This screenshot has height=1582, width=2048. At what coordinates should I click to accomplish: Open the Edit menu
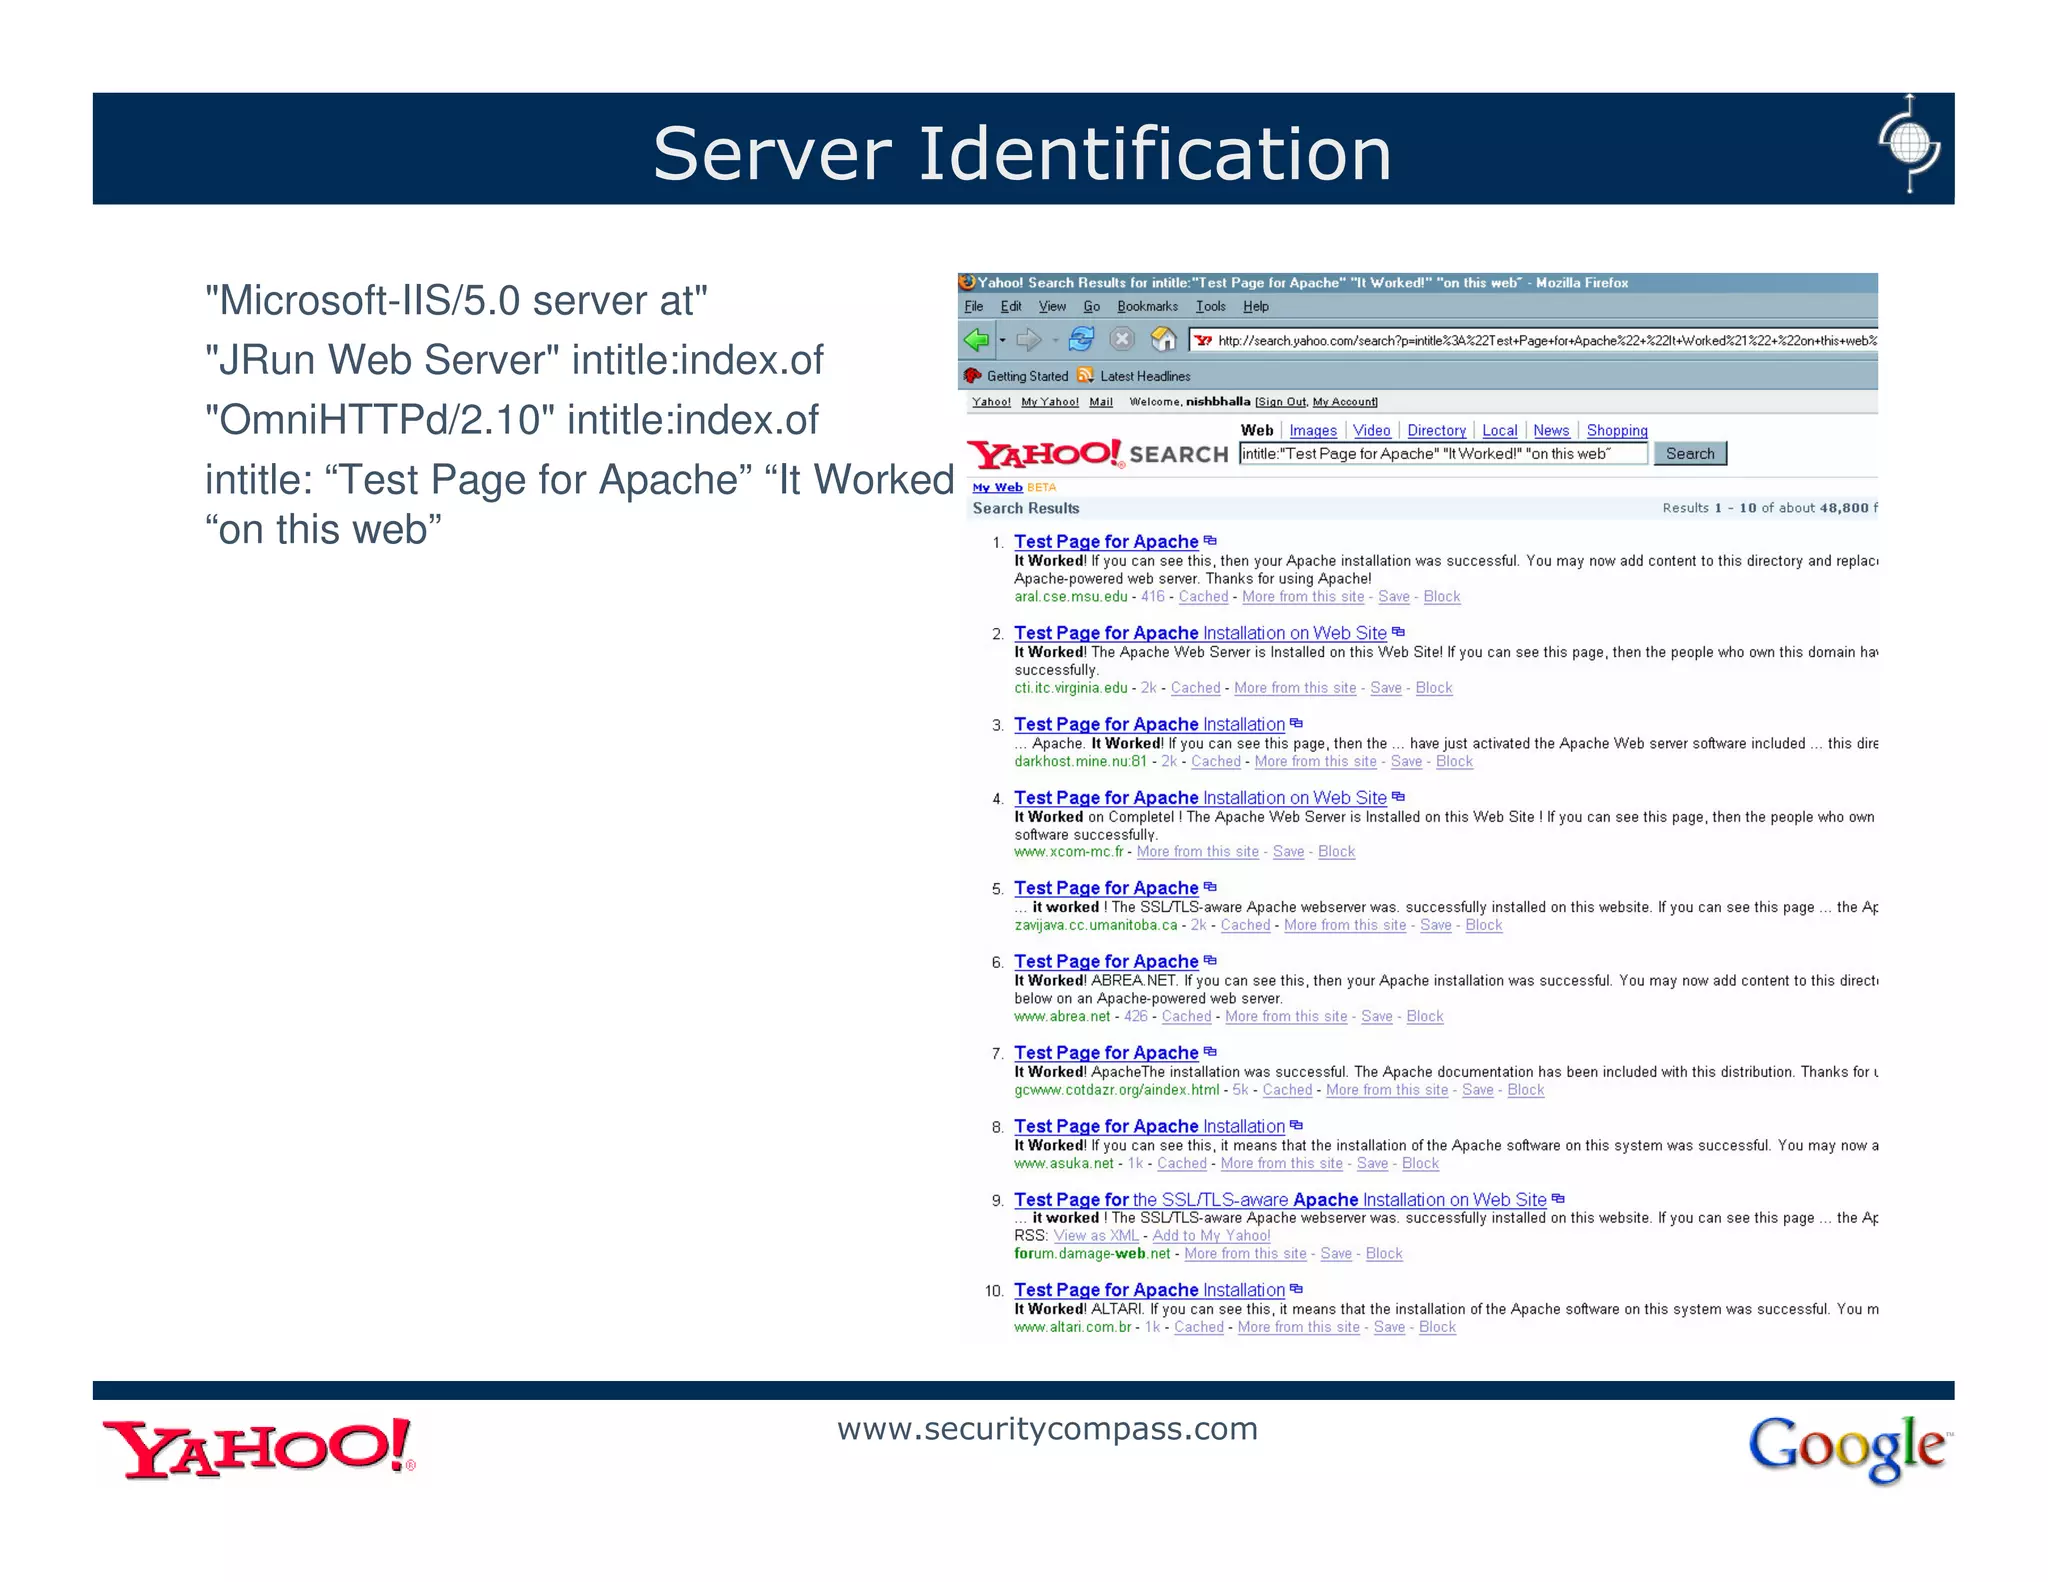tap(1011, 307)
